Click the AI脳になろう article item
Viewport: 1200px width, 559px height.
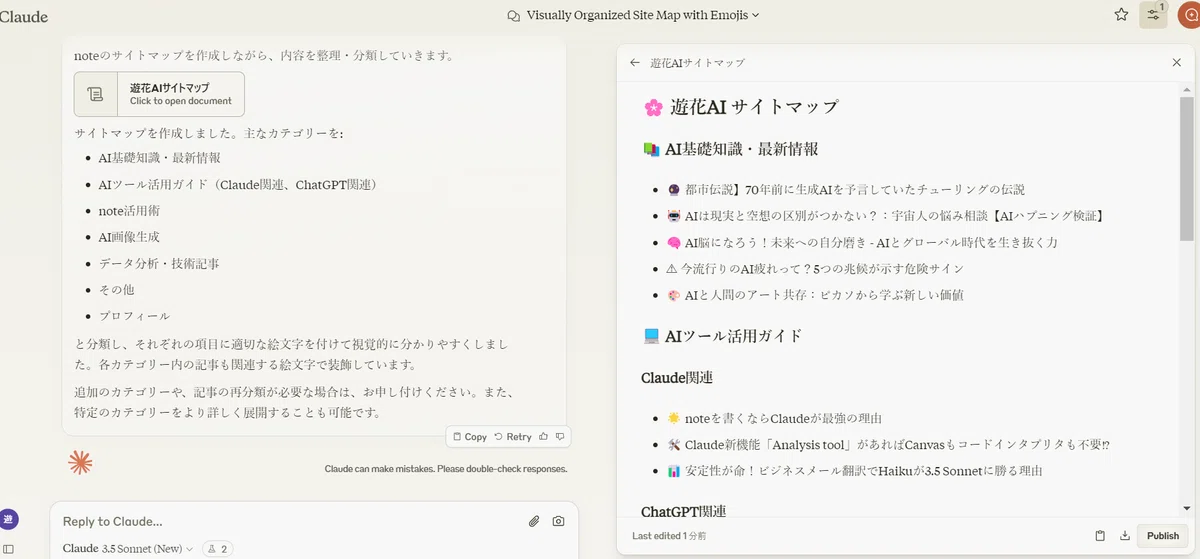pos(861,242)
